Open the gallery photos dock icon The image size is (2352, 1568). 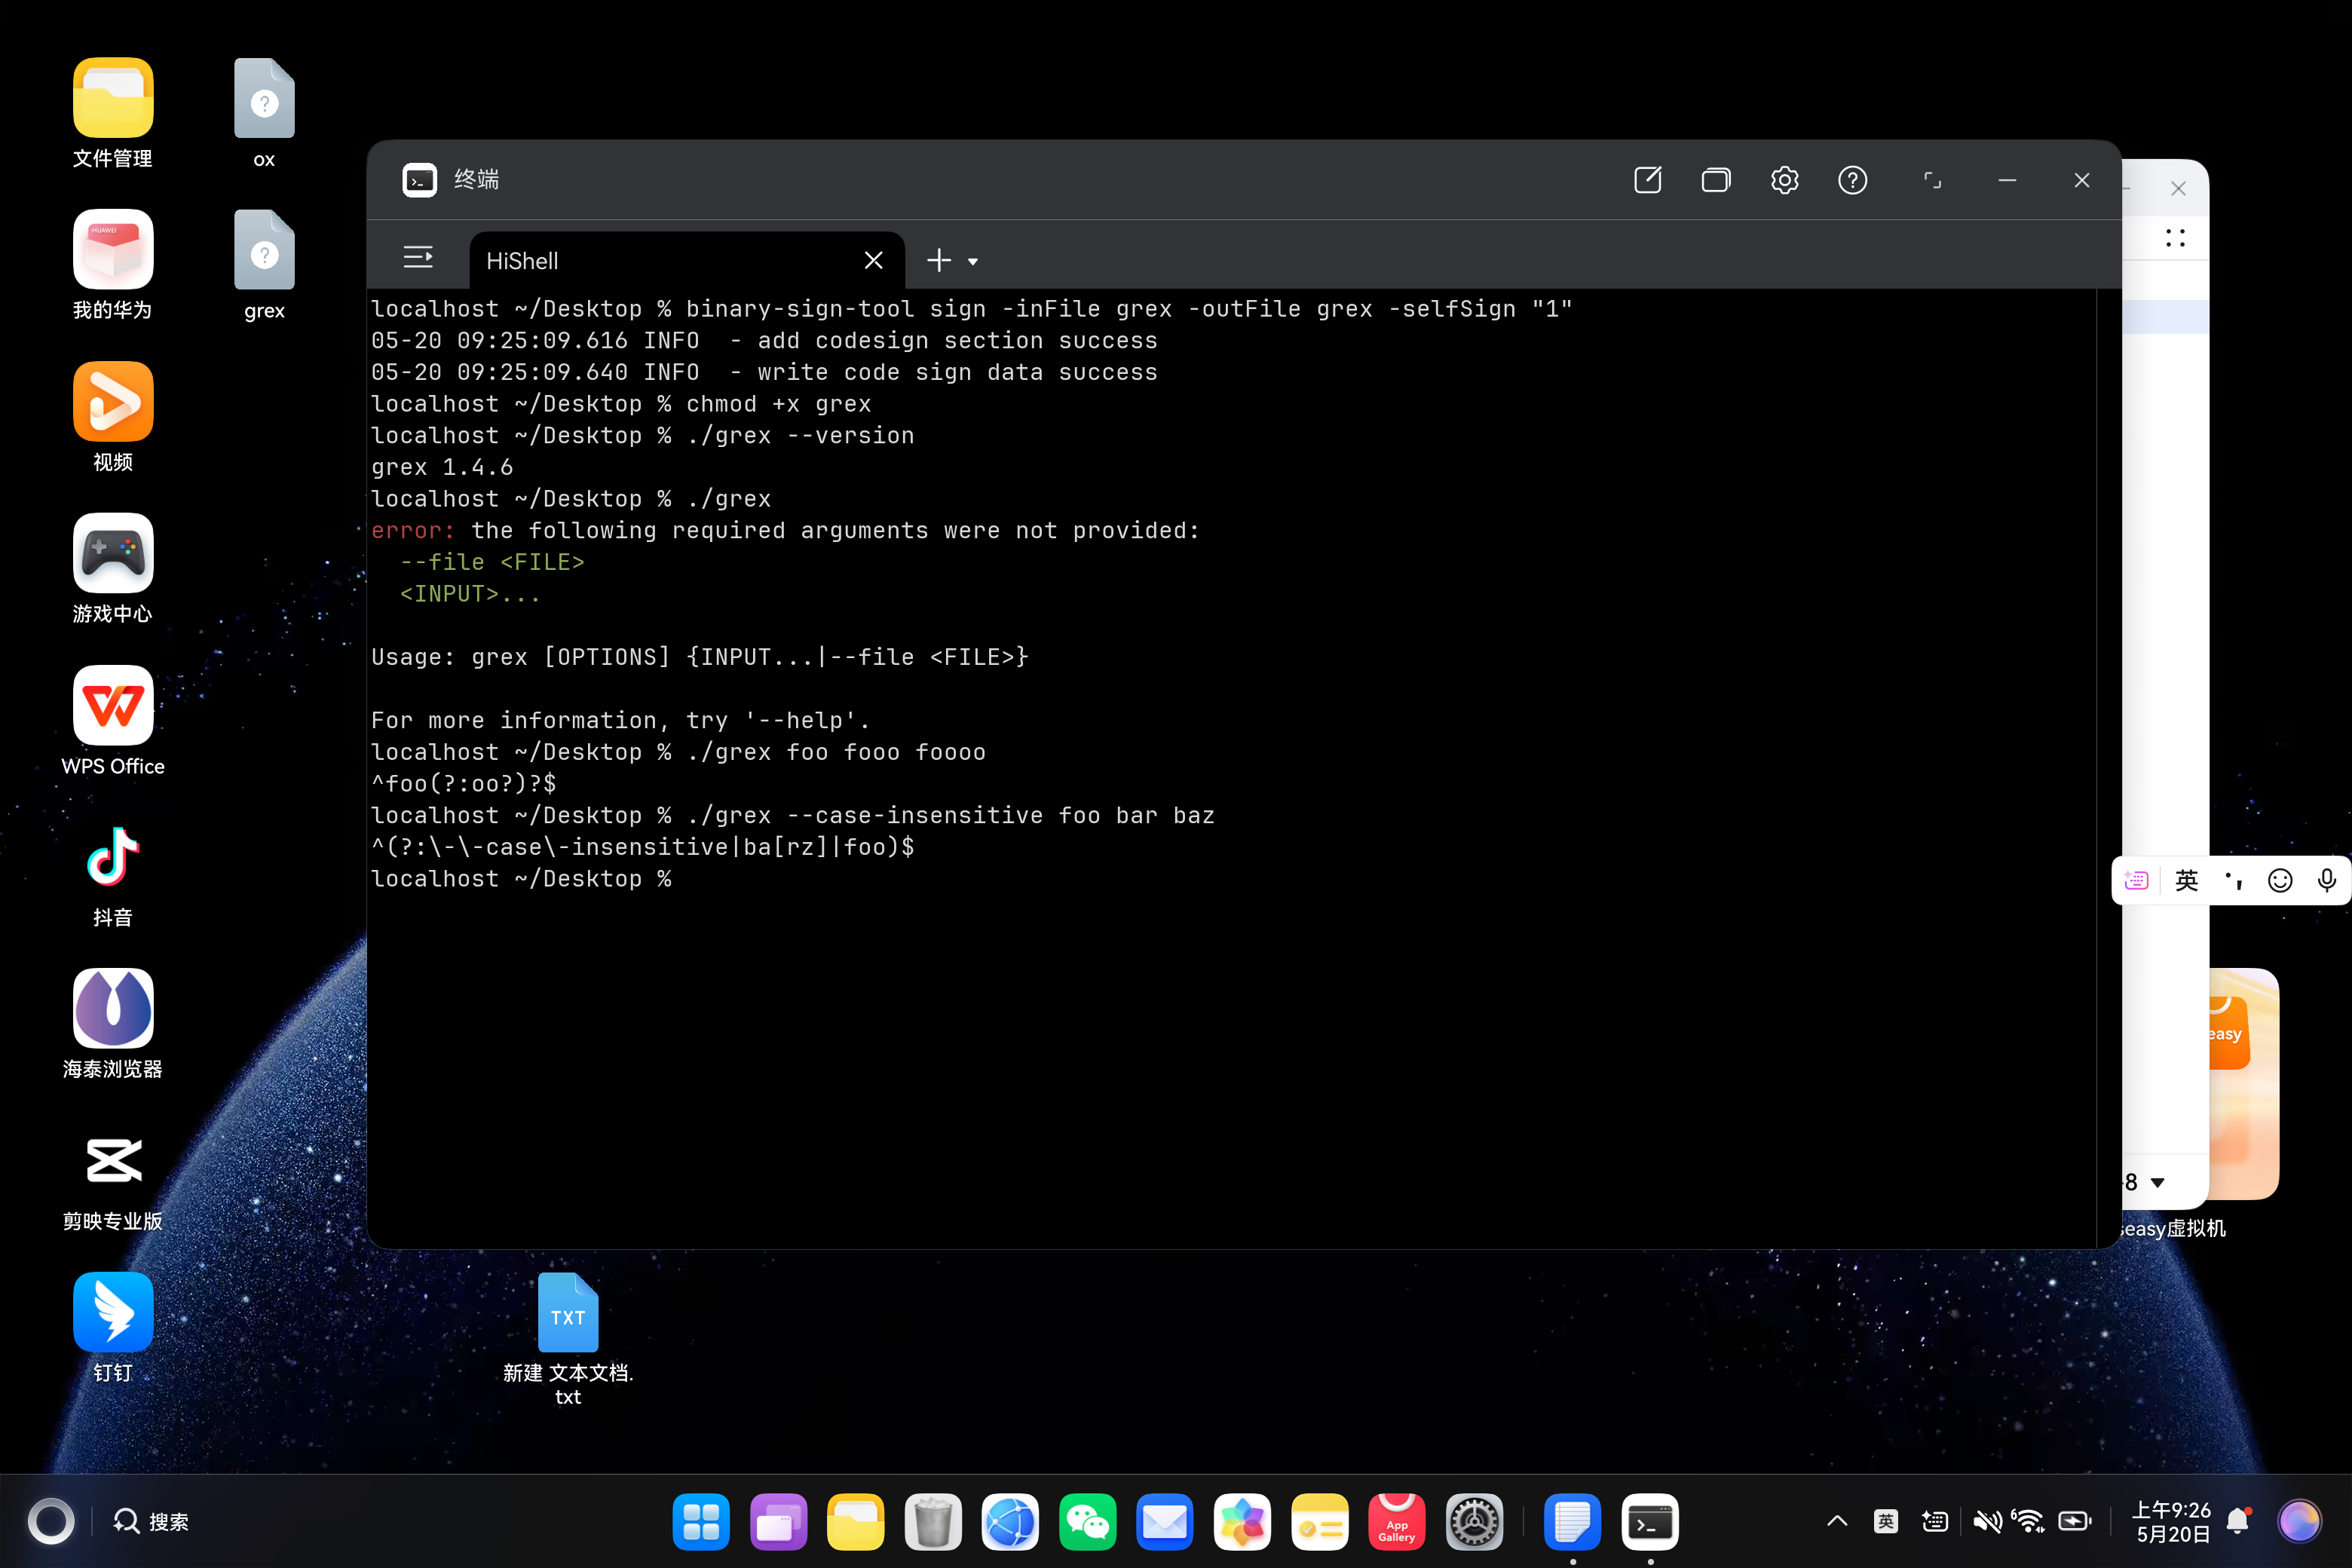coord(1242,1522)
